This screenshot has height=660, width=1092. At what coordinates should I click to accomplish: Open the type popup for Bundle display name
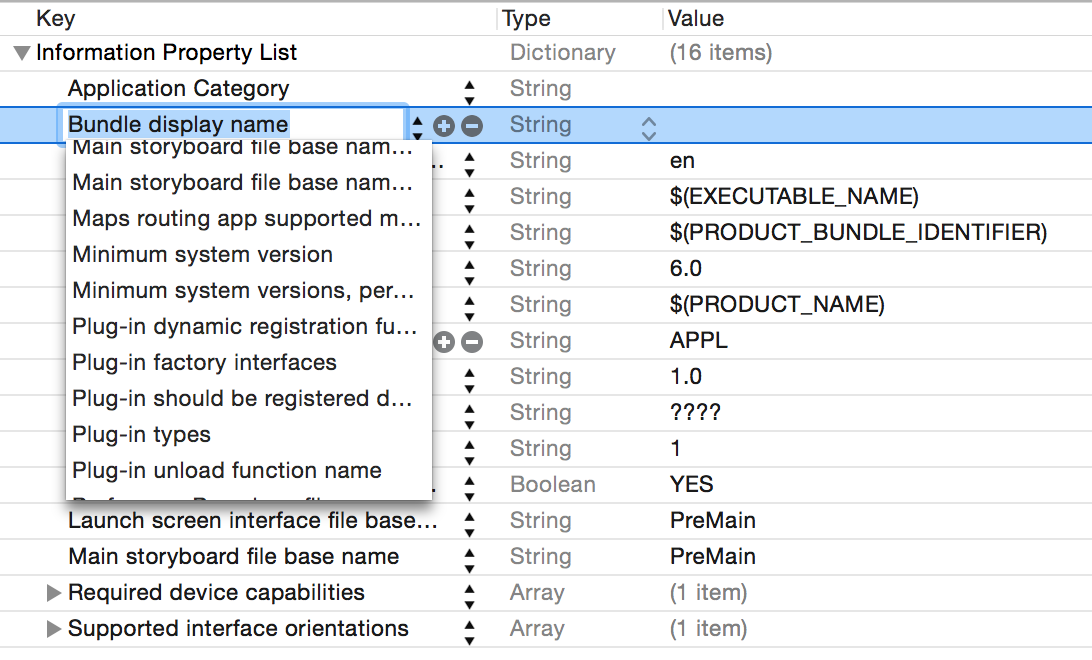click(x=649, y=127)
